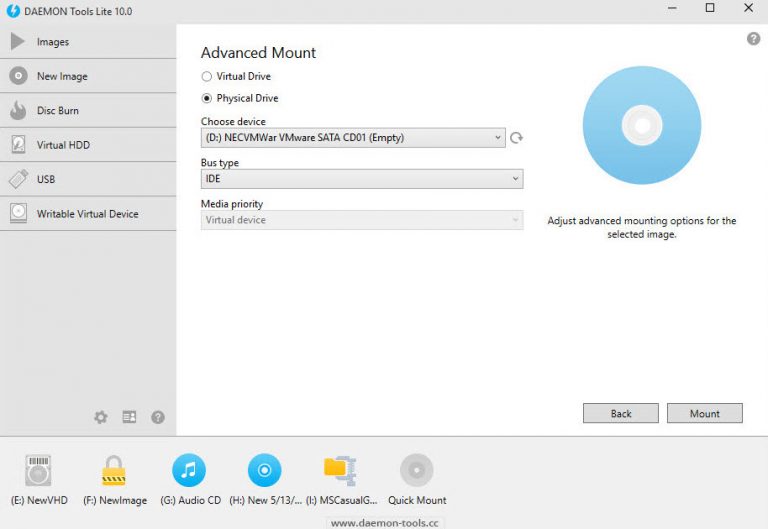Open the Media priority dropdown
This screenshot has height=529, width=768.
click(361, 220)
